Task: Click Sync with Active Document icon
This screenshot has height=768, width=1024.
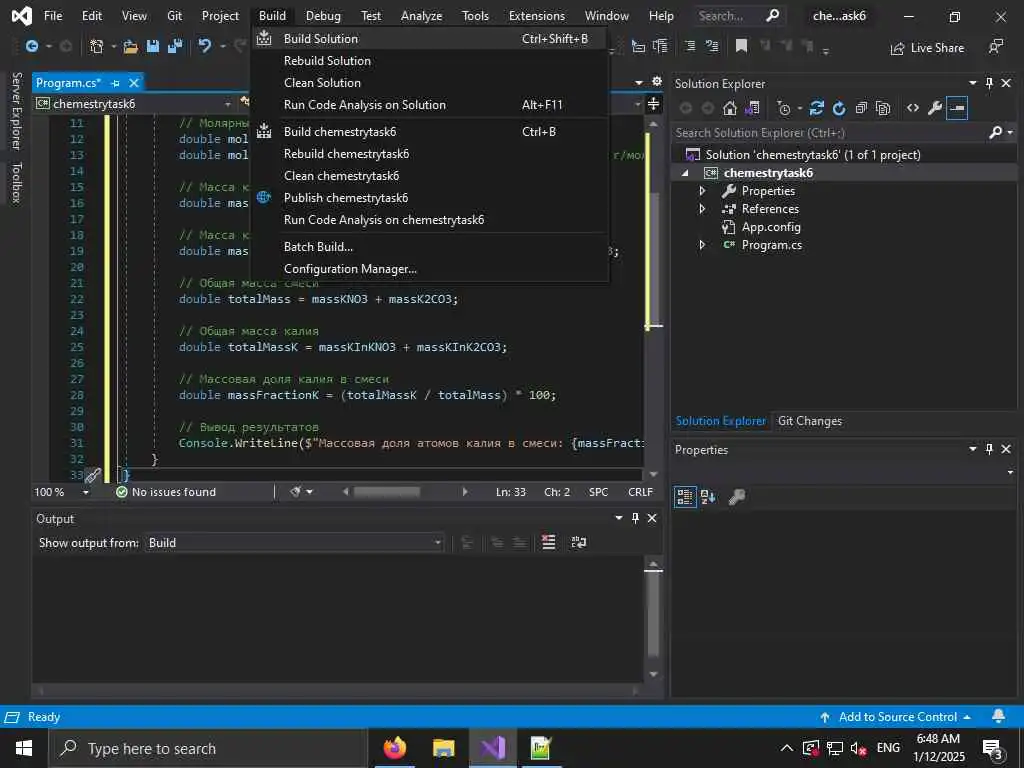Action: [x=816, y=108]
